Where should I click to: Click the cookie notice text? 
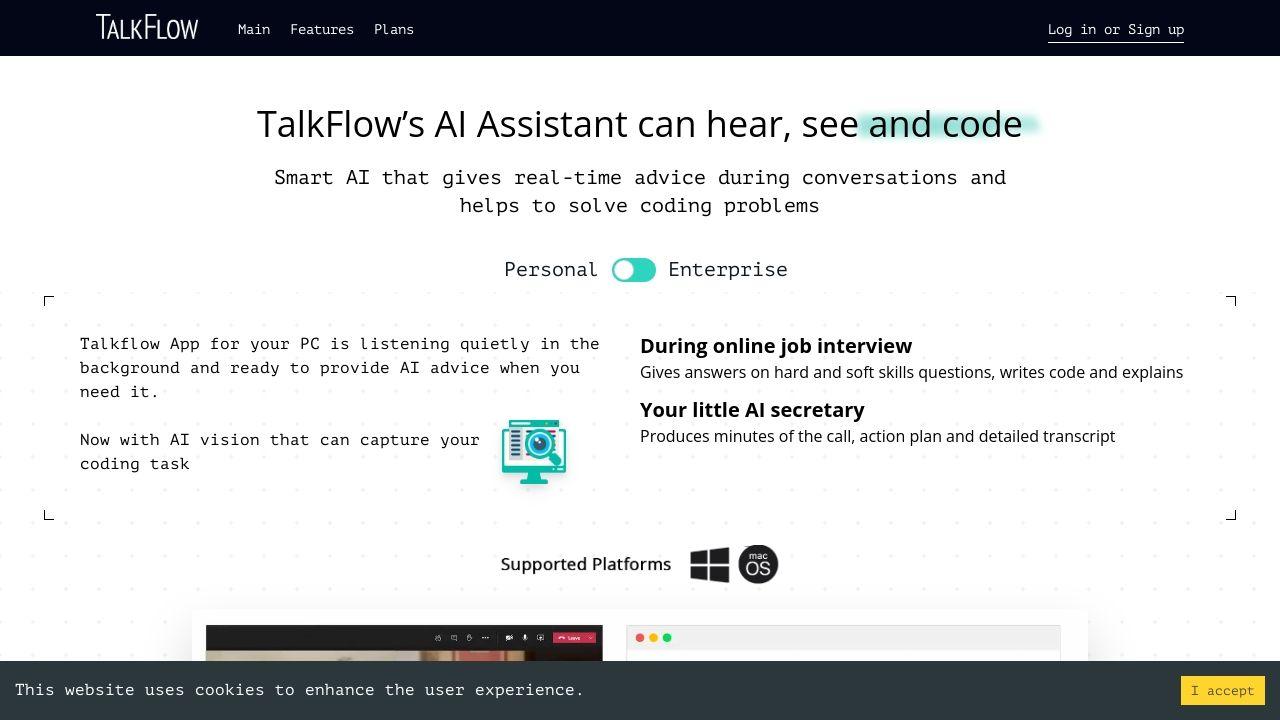point(299,689)
